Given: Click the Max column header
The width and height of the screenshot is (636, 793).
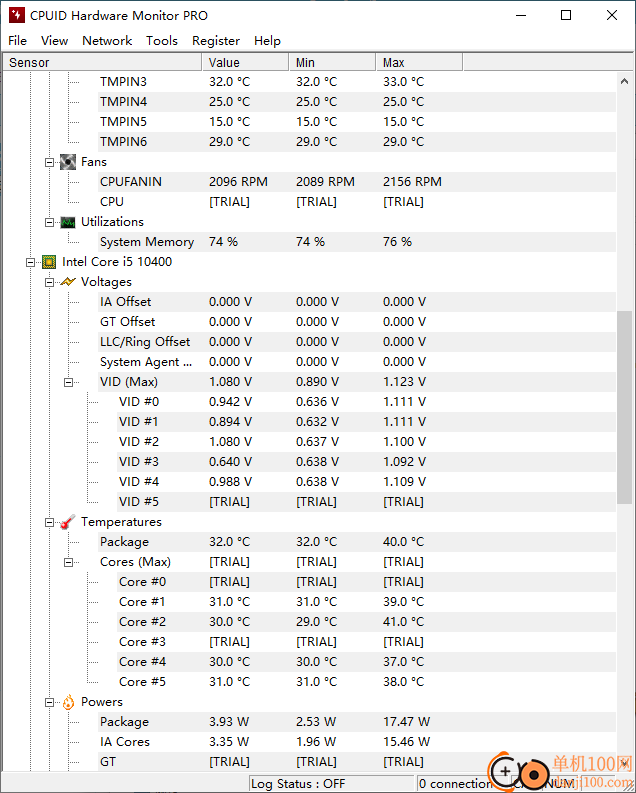Looking at the screenshot, I should 419,63.
